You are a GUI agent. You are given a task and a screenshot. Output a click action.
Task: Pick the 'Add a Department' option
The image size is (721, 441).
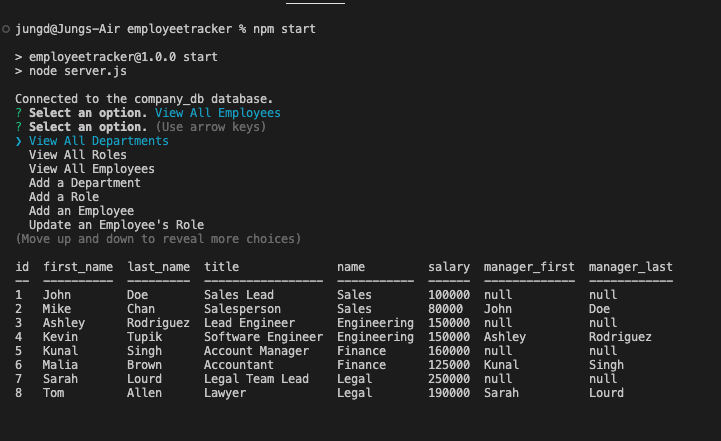click(85, 183)
